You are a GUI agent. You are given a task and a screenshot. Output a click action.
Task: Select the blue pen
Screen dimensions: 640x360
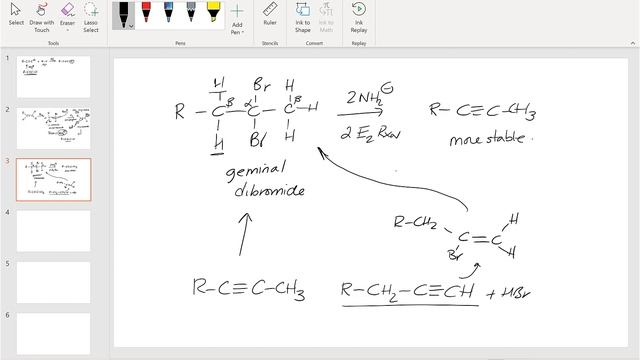168,12
